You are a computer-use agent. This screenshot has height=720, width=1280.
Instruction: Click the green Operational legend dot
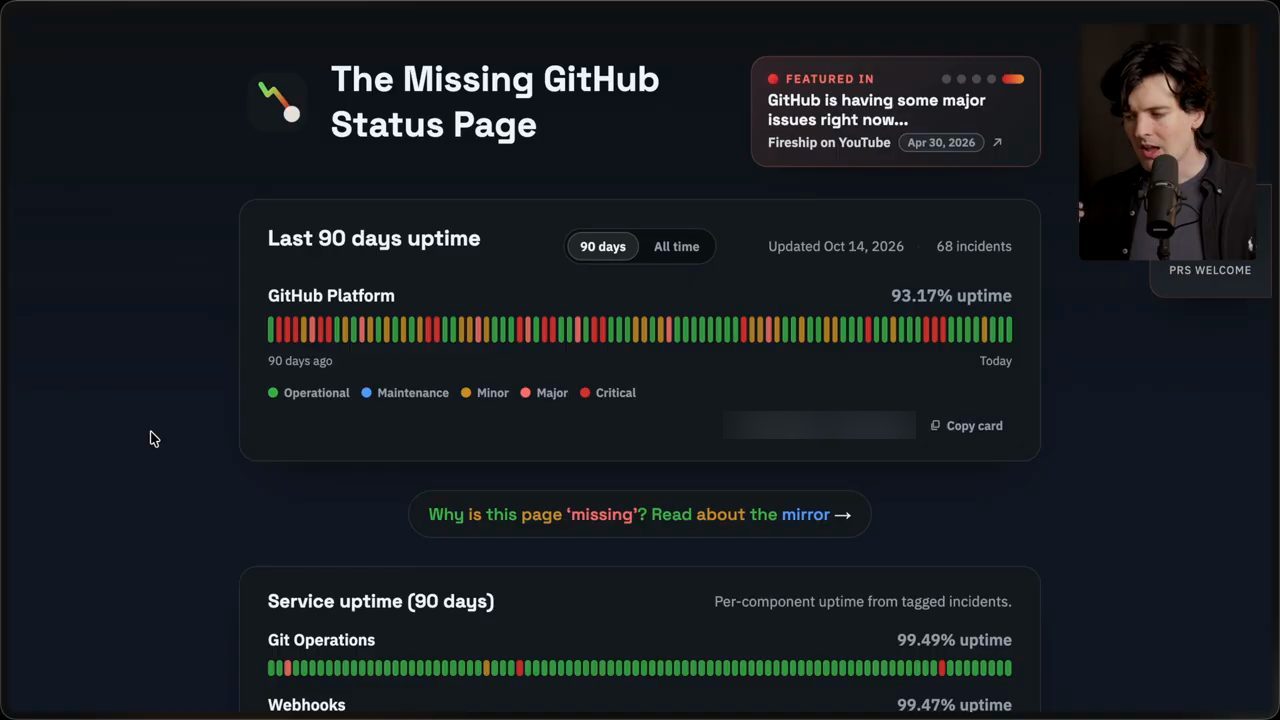click(x=273, y=393)
